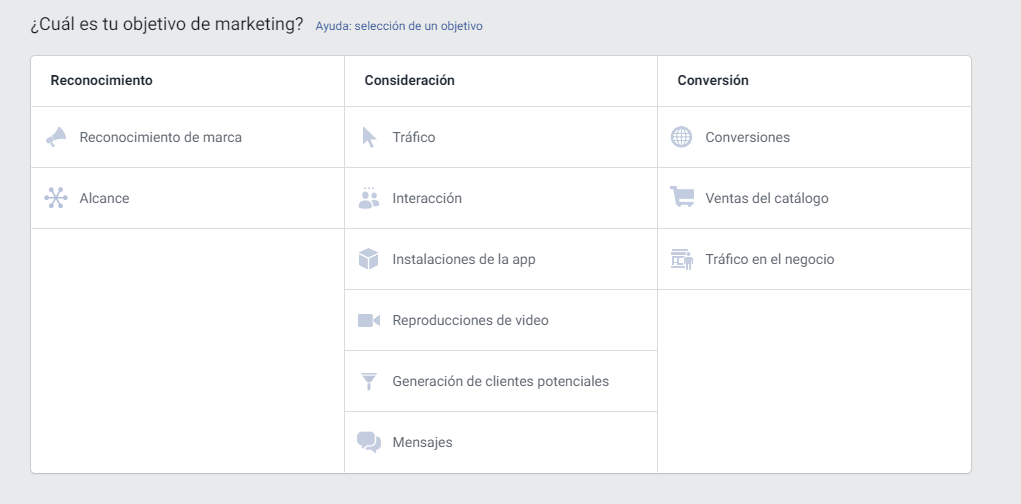The height and width of the screenshot is (504, 1021).
Task: Click the cursor arrow Tráfico icon
Action: click(369, 137)
